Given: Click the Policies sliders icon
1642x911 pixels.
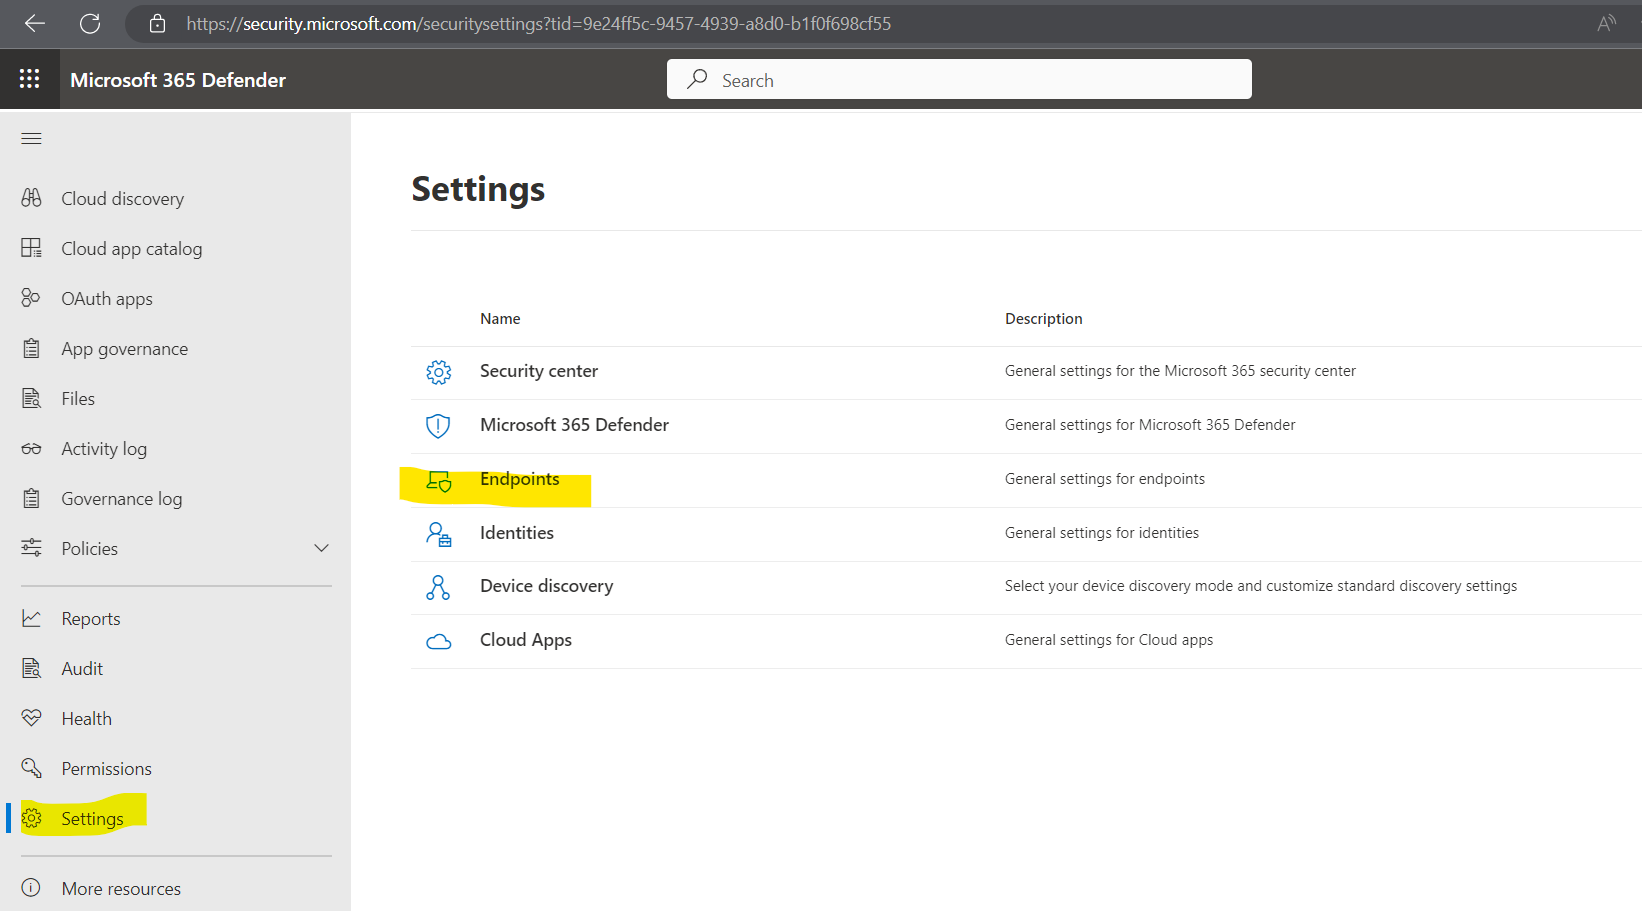Looking at the screenshot, I should (32, 548).
